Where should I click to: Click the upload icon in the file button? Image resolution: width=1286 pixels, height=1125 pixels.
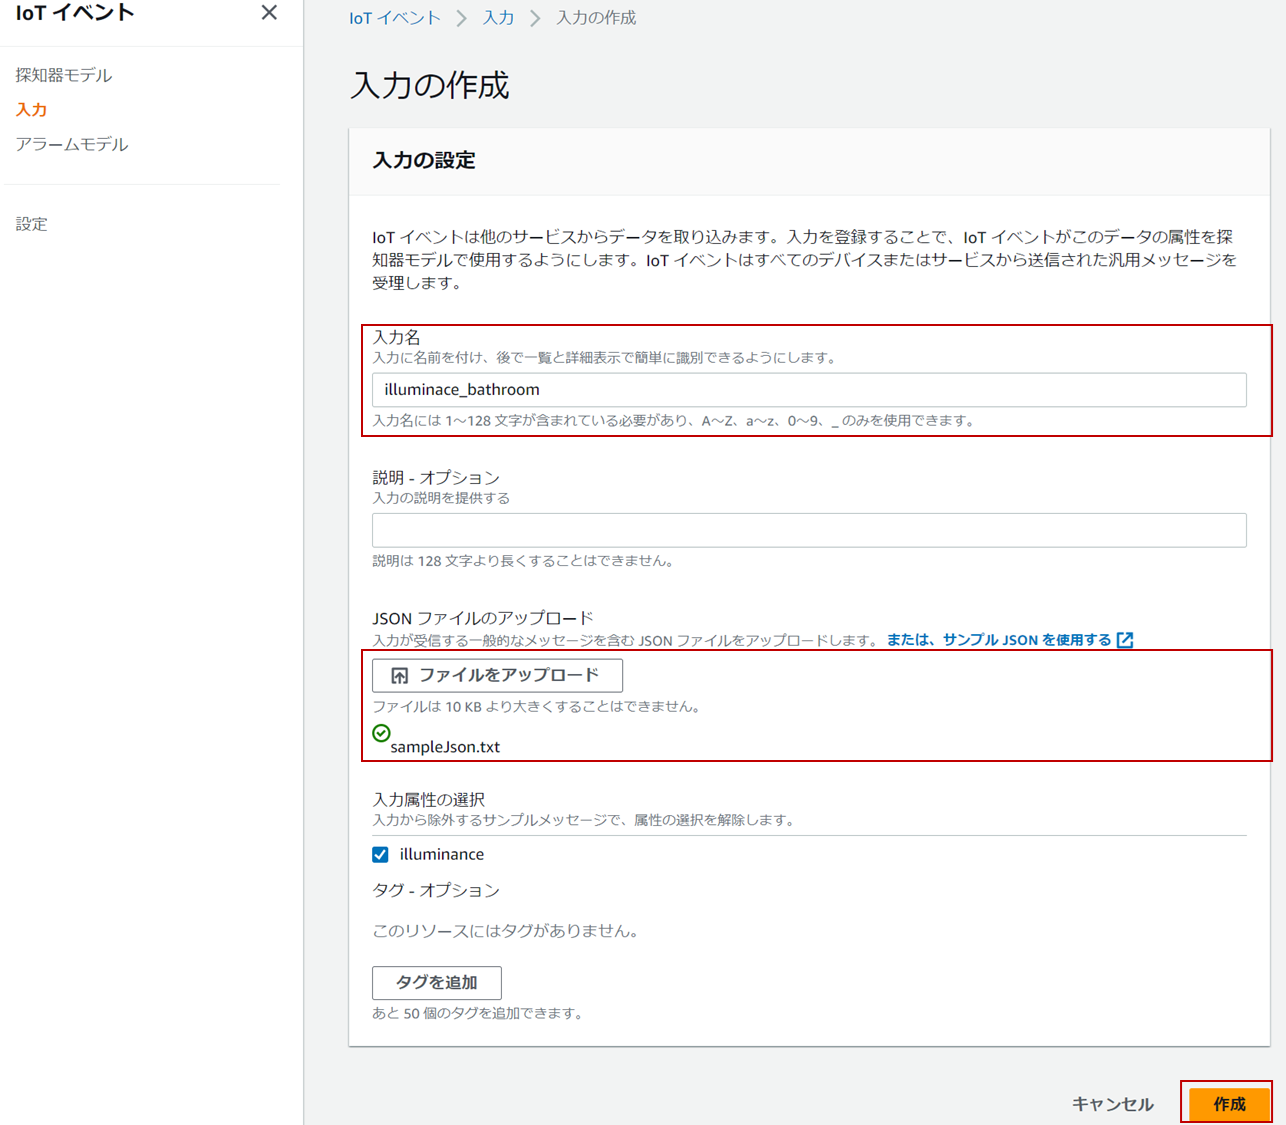[x=399, y=676]
